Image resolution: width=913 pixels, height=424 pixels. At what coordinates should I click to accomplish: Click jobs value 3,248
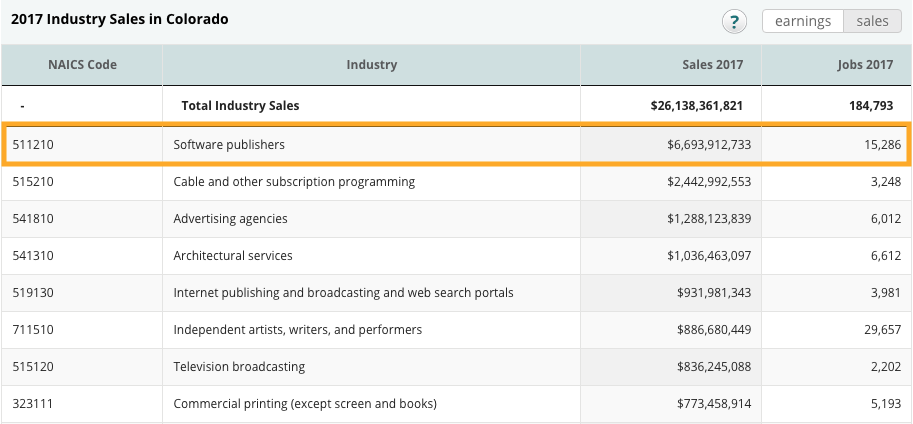(886, 182)
